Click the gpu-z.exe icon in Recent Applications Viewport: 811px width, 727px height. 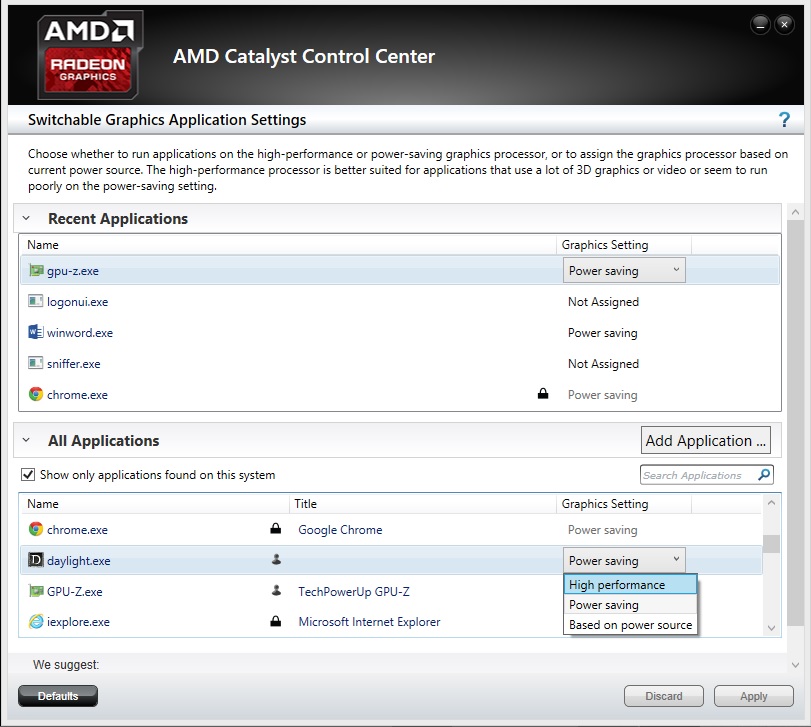tap(36, 270)
